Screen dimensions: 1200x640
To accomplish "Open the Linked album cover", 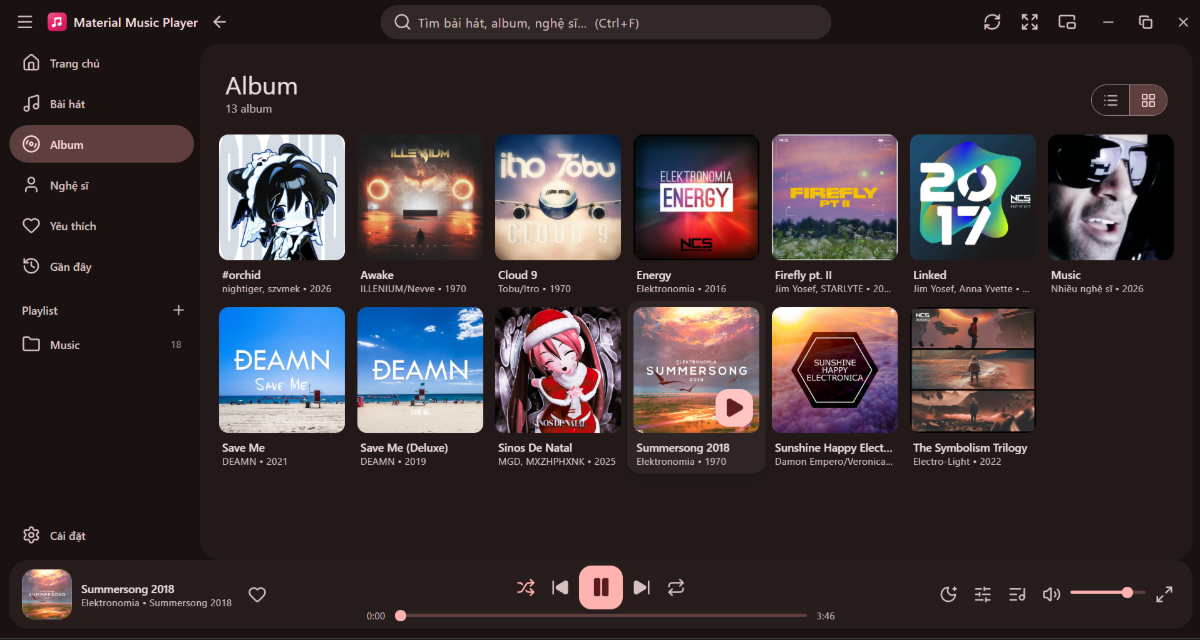I will pos(973,197).
